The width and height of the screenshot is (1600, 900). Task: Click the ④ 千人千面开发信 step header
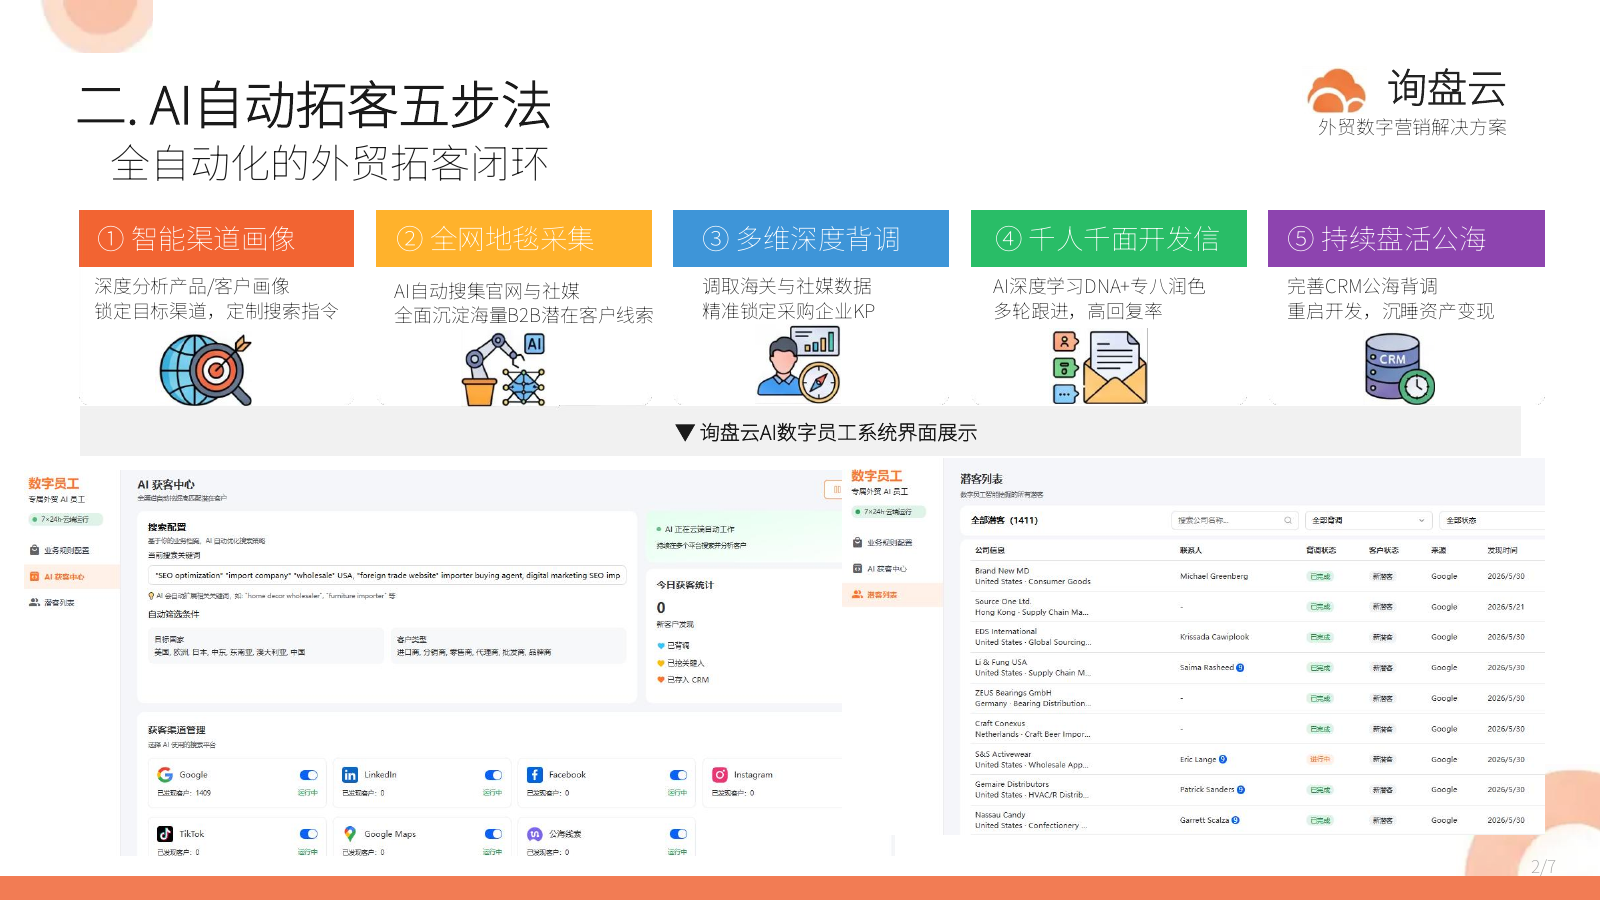point(1109,238)
